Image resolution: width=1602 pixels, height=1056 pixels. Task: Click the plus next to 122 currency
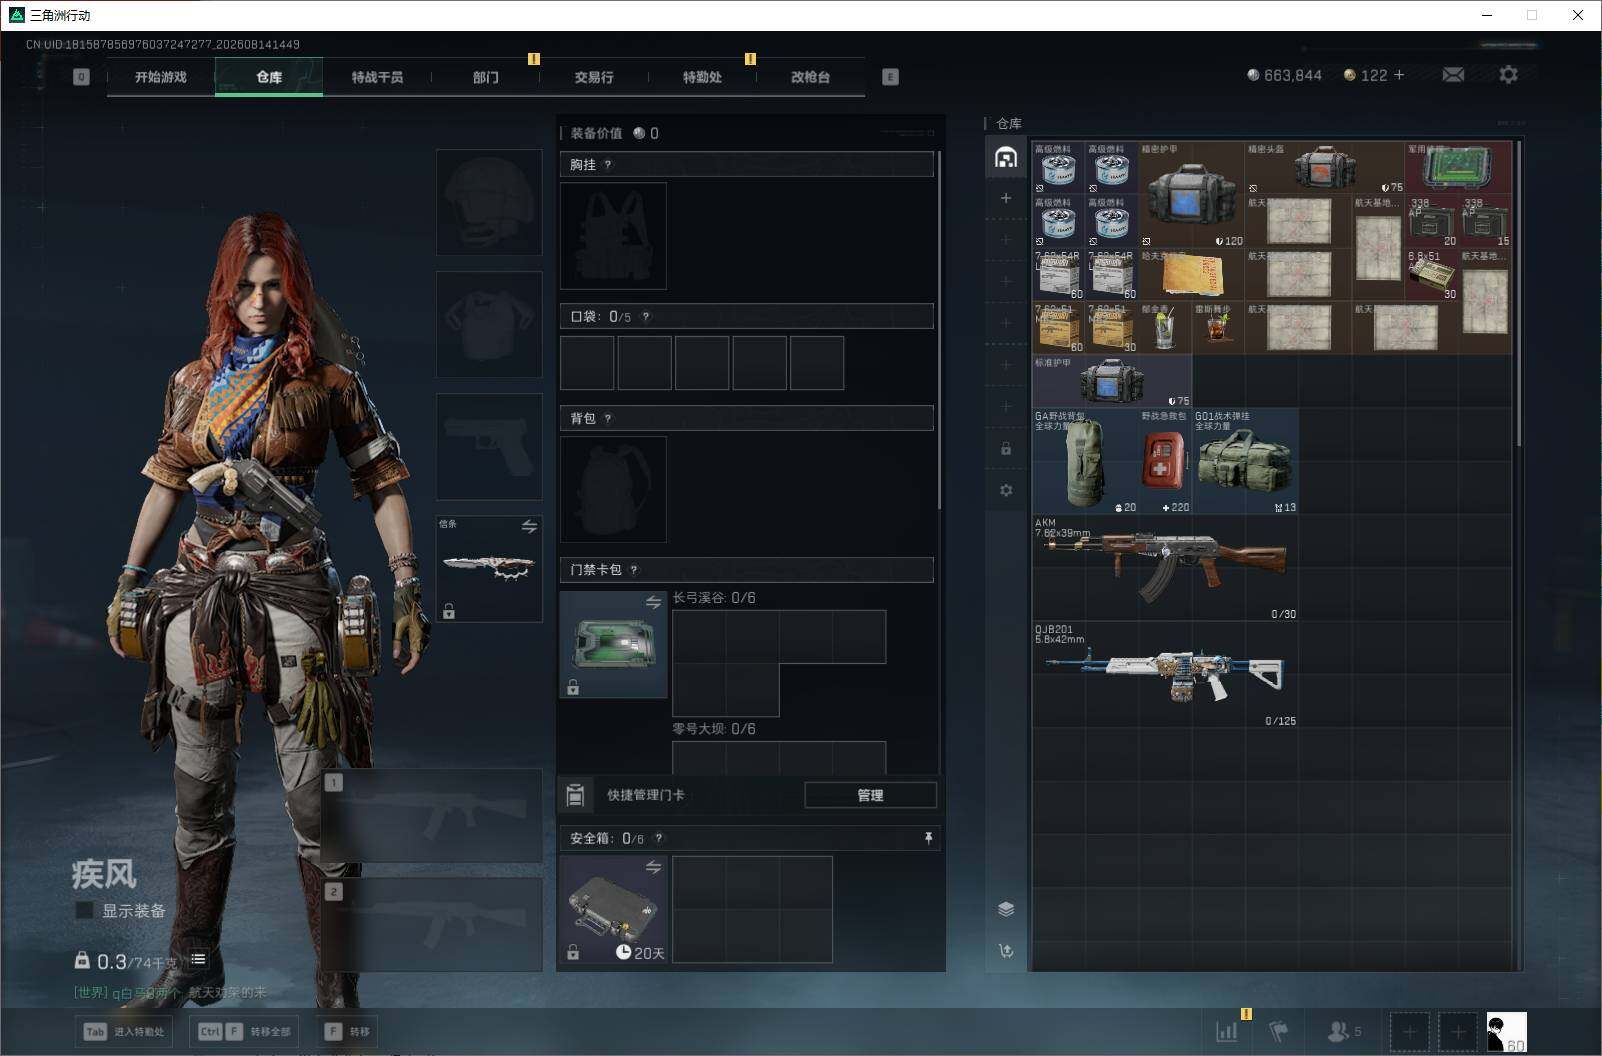pyautogui.click(x=1398, y=75)
